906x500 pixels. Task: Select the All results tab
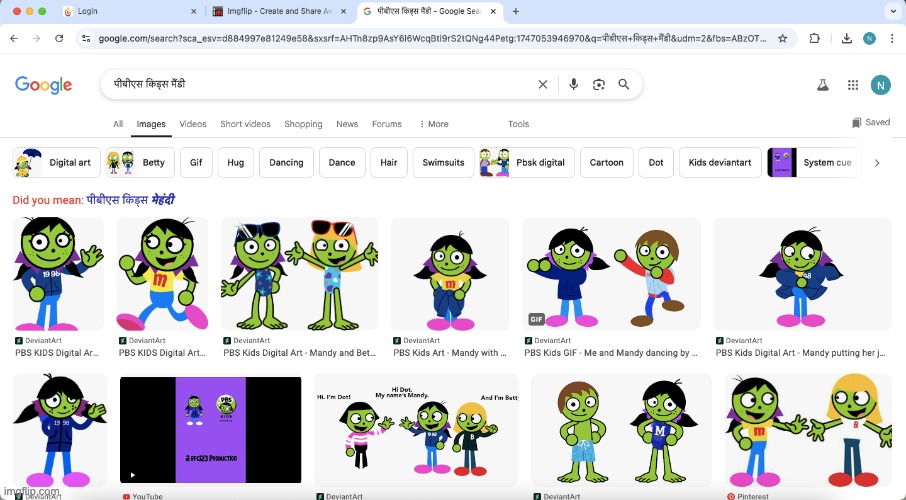pos(118,124)
